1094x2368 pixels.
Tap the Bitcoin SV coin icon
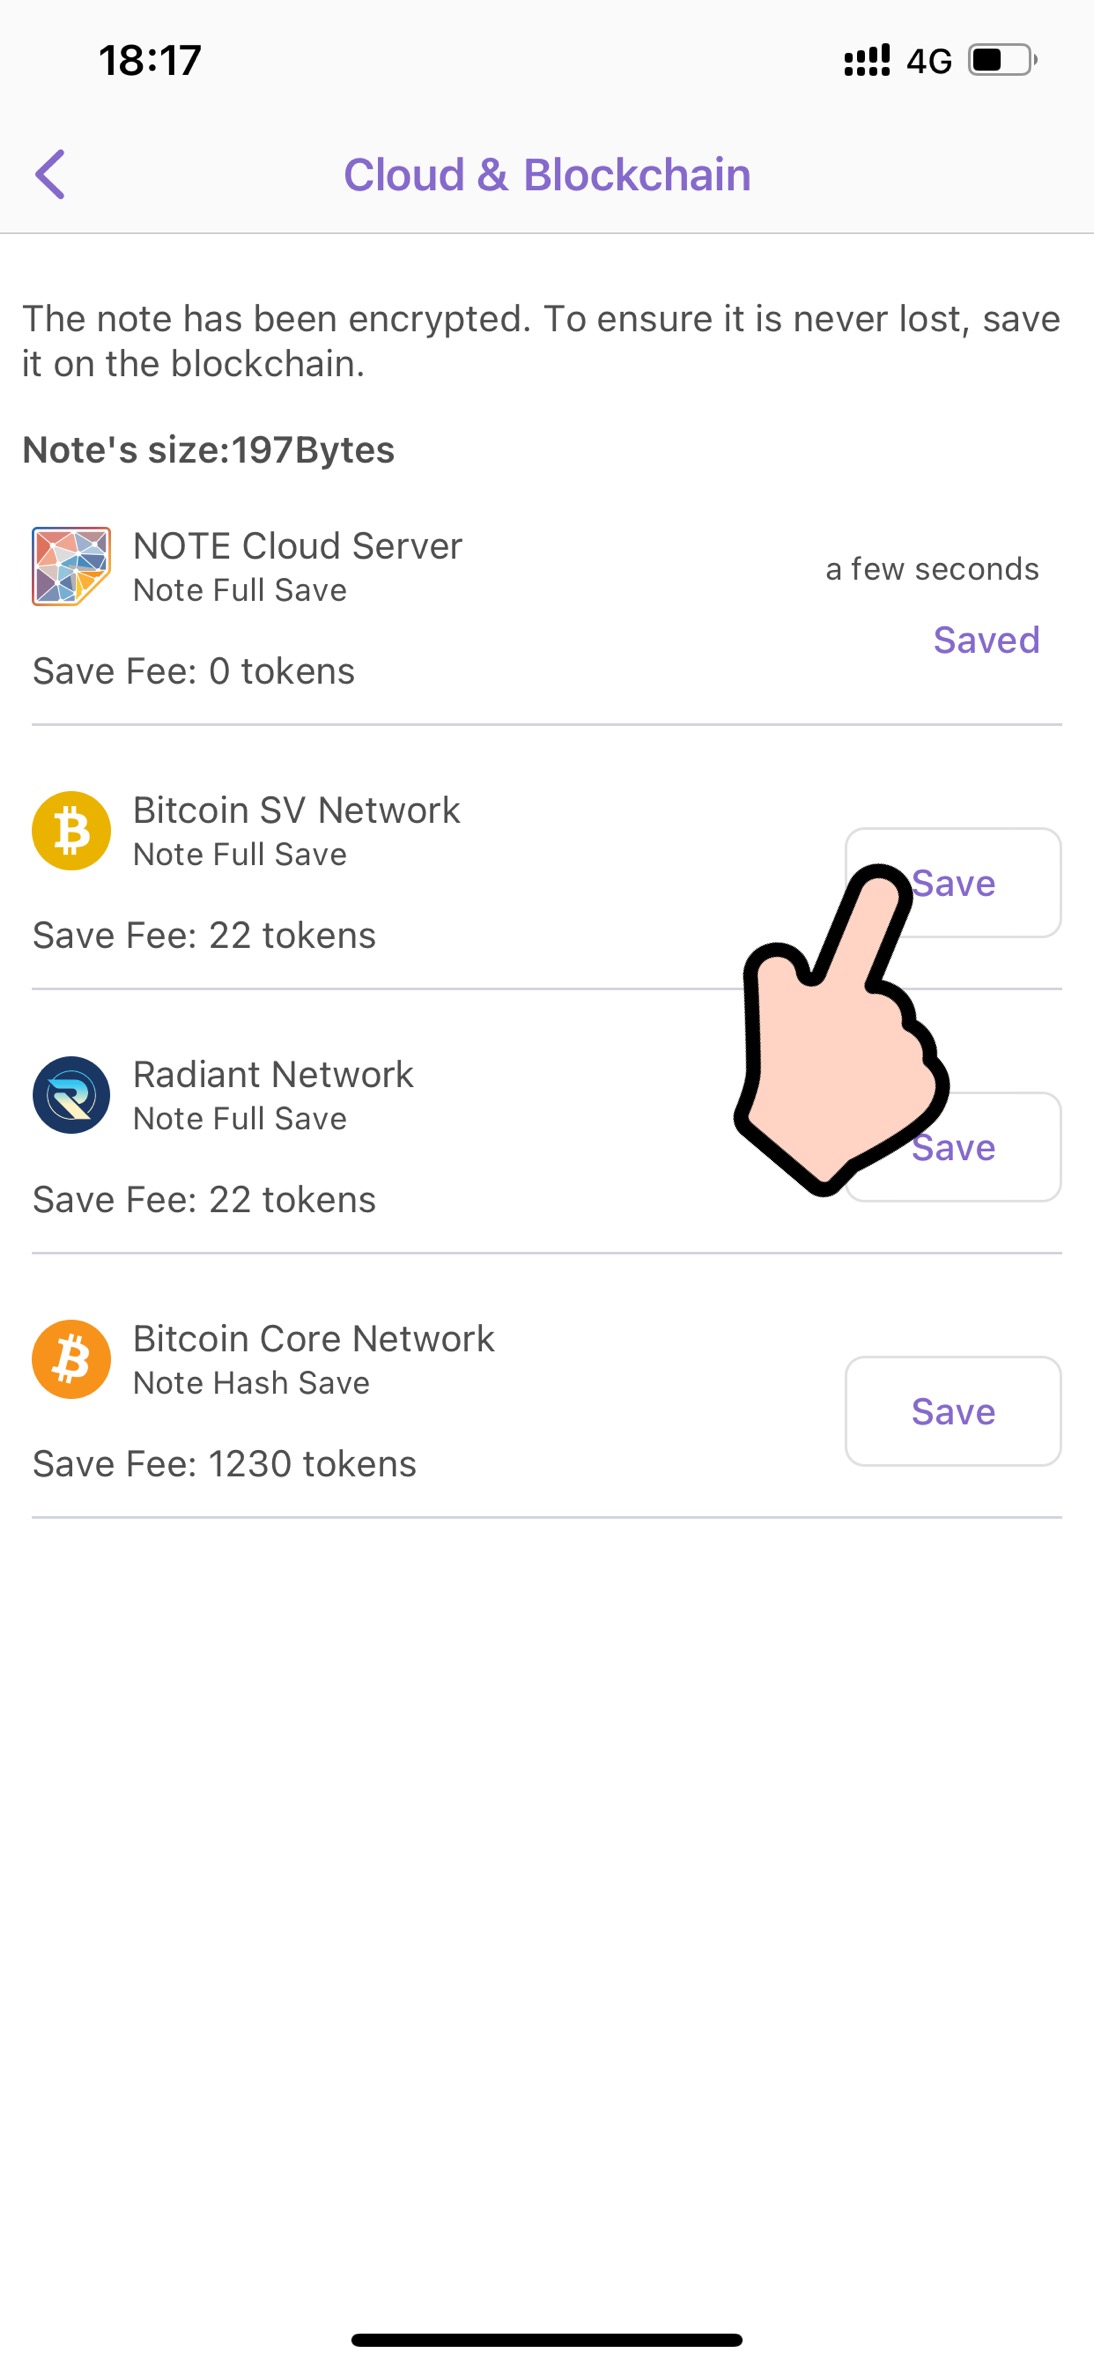click(71, 831)
